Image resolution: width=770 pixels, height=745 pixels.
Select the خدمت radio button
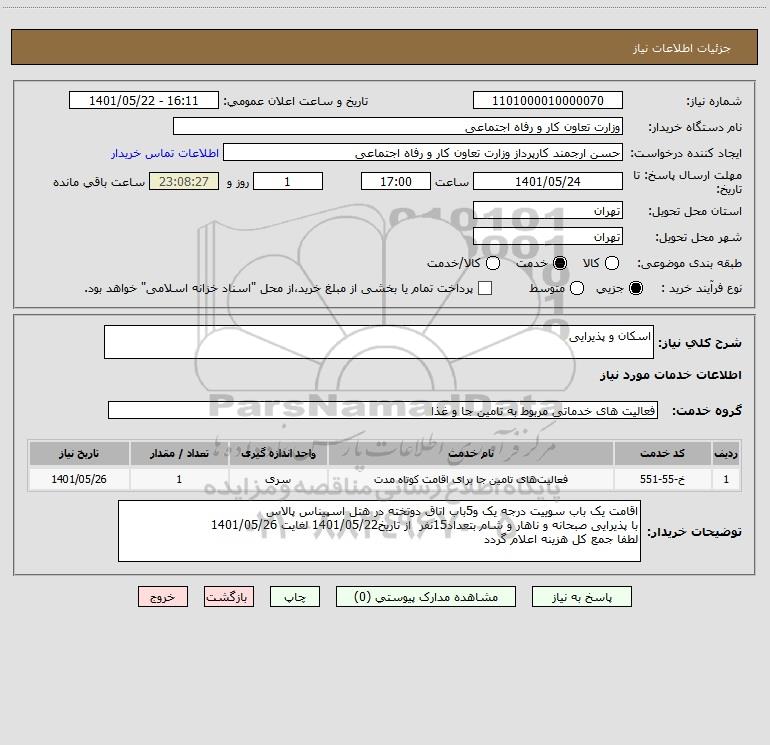560,263
